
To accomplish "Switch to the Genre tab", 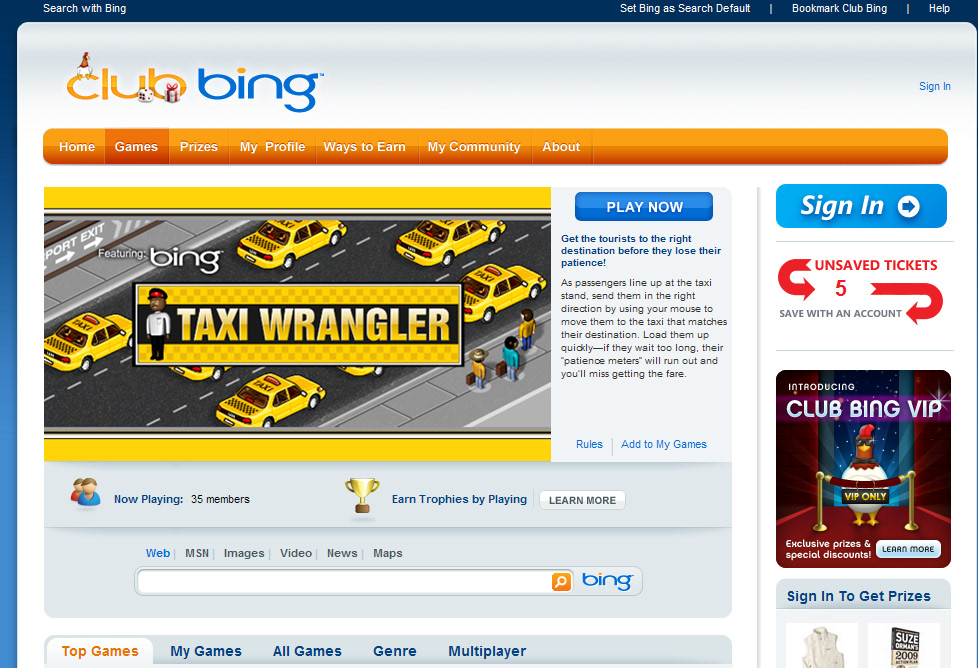I will (395, 651).
